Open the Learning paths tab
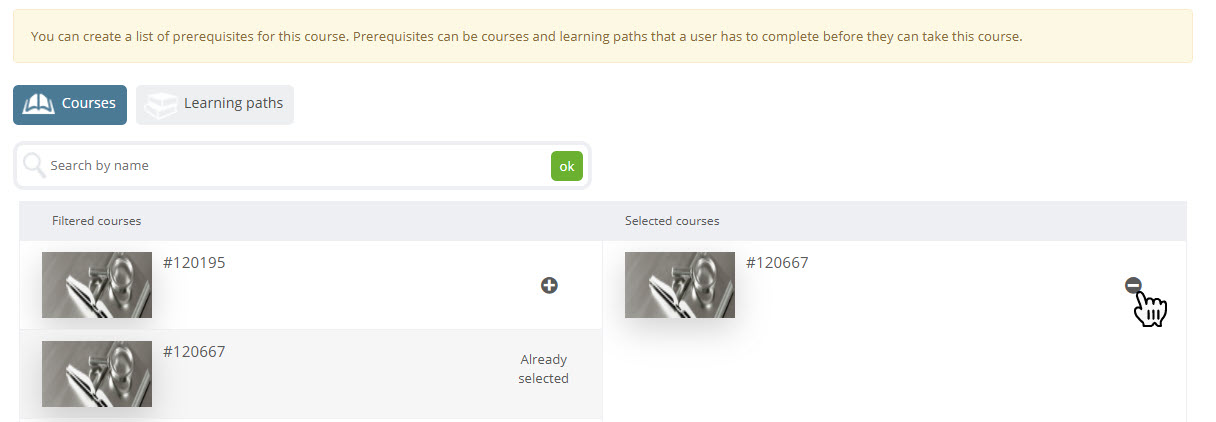This screenshot has height=422, width=1216. coord(215,104)
